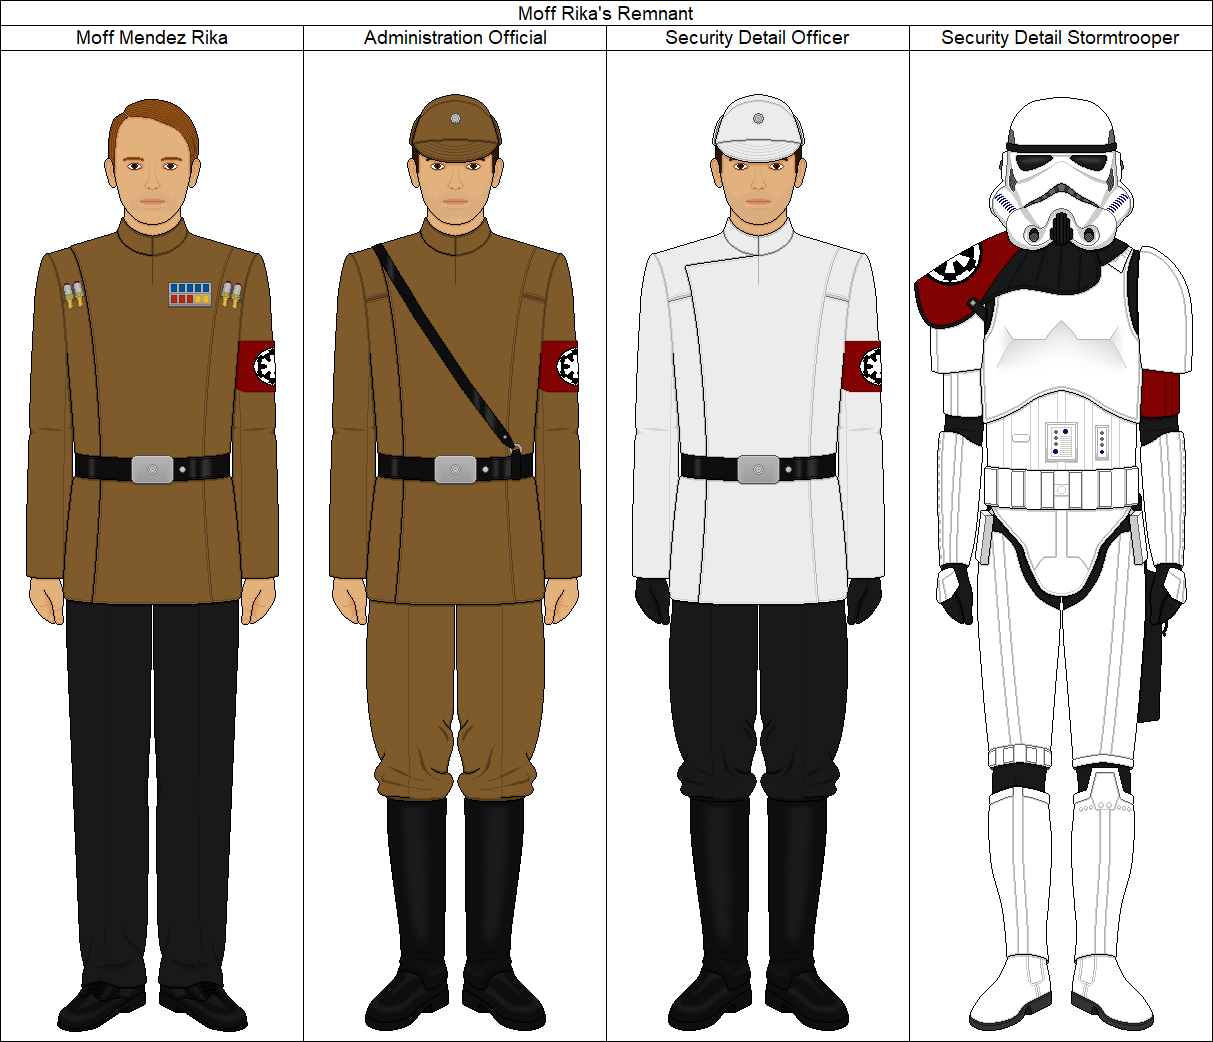Screen dimensions: 1213x1042
Task: Click the Stormtrooper's red shoulder pauldron
Action: pos(964,280)
